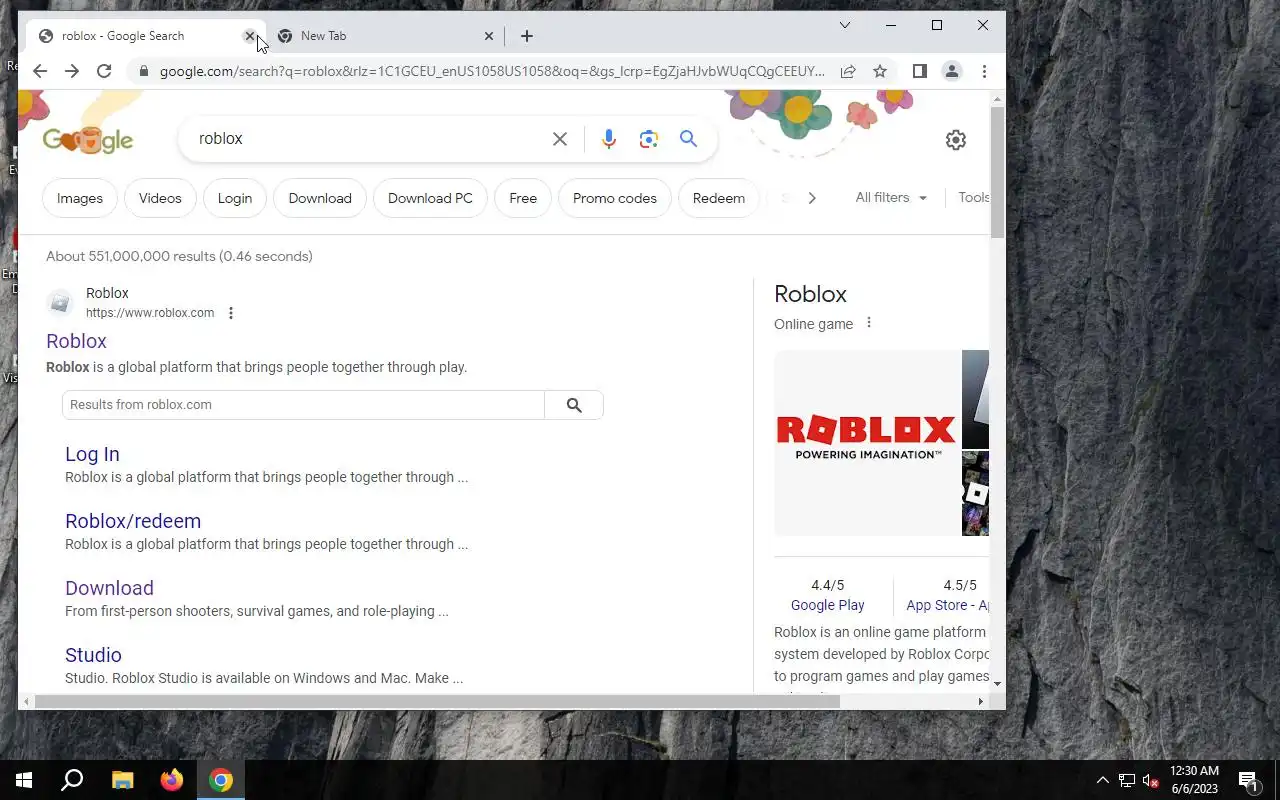Viewport: 1280px width, 800px height.
Task: Filter results by Videos
Action: tap(160, 198)
